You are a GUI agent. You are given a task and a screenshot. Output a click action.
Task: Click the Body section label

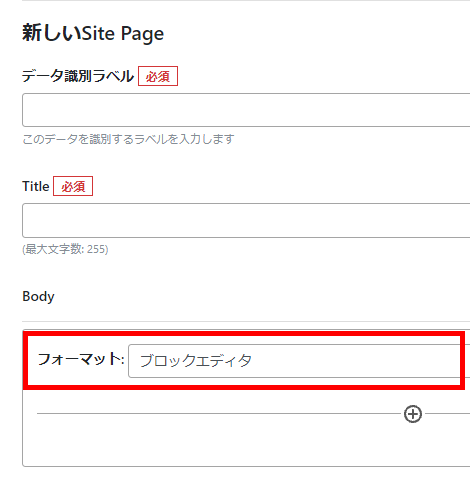coord(38,296)
